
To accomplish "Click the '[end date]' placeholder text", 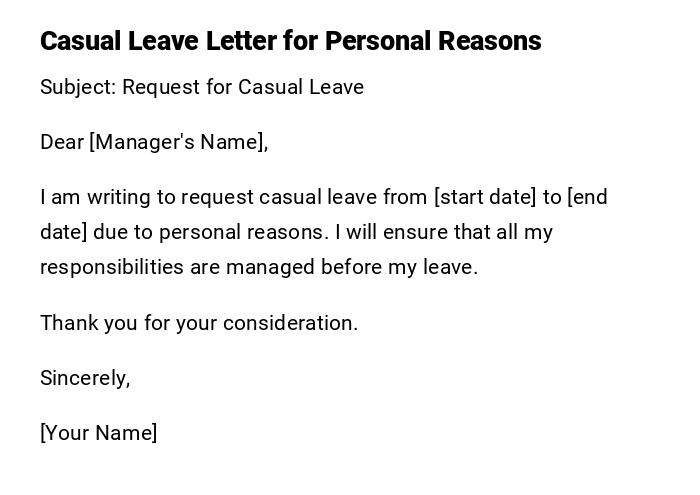I will [587, 197].
